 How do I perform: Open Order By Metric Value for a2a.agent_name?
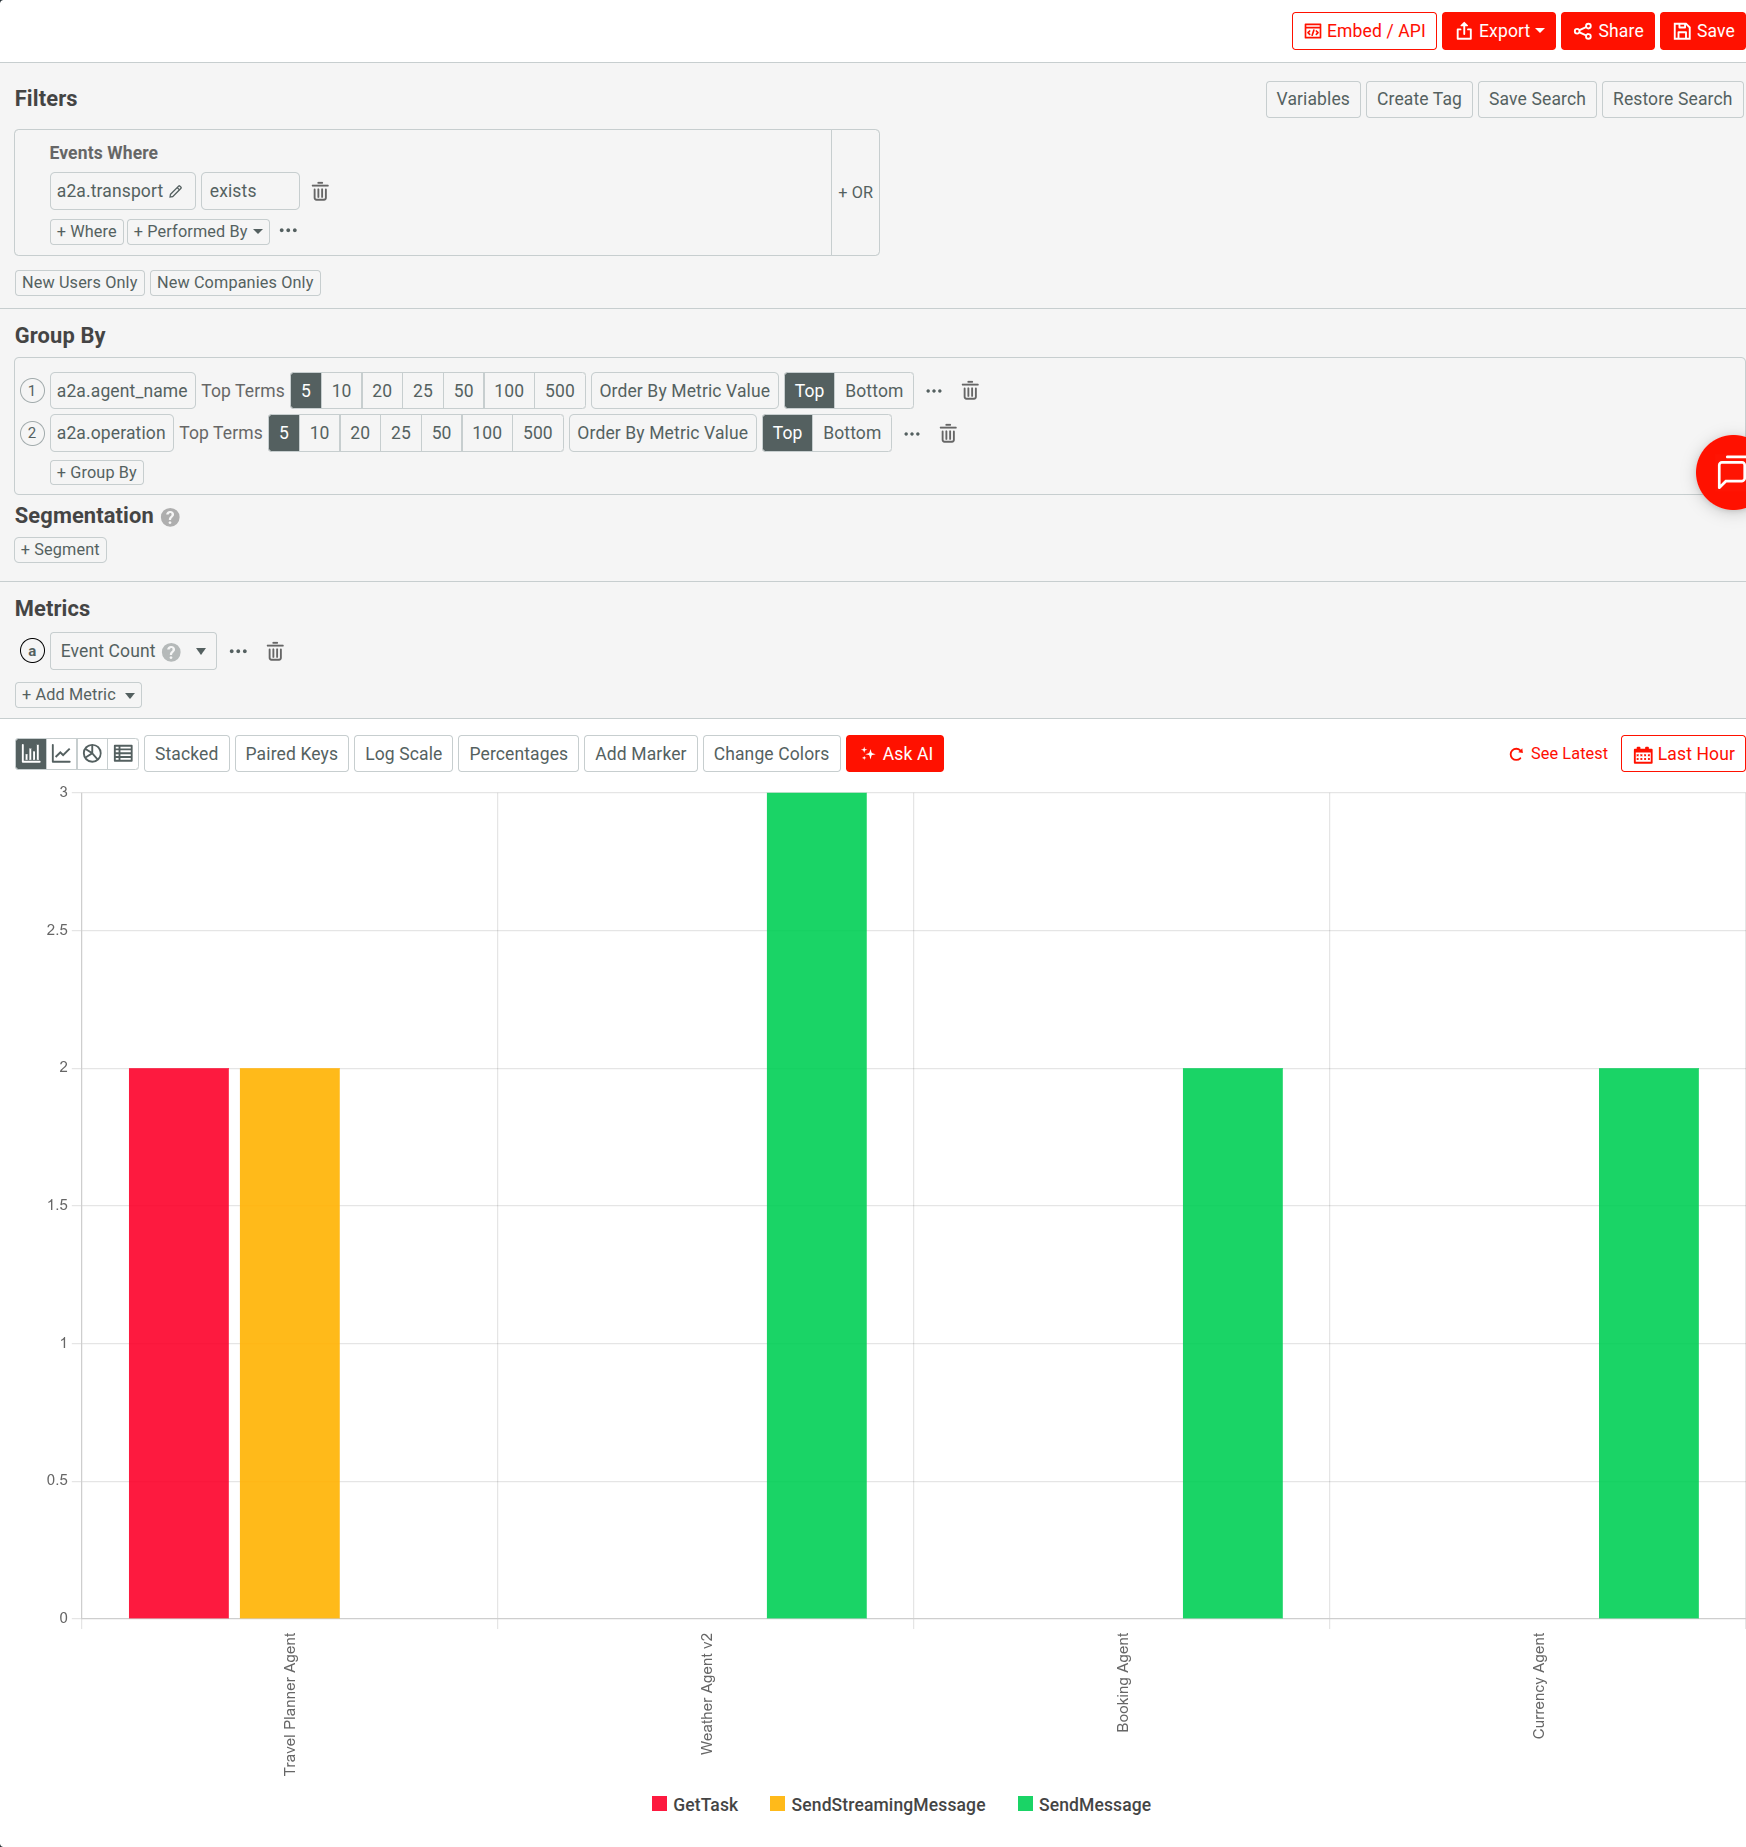[685, 391]
